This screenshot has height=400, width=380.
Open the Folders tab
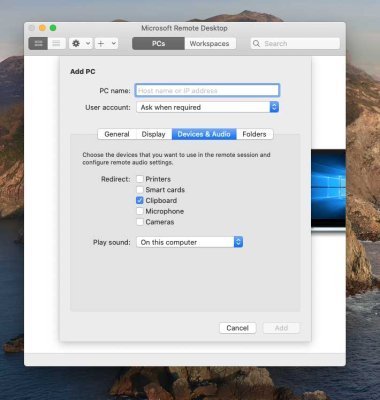point(254,134)
